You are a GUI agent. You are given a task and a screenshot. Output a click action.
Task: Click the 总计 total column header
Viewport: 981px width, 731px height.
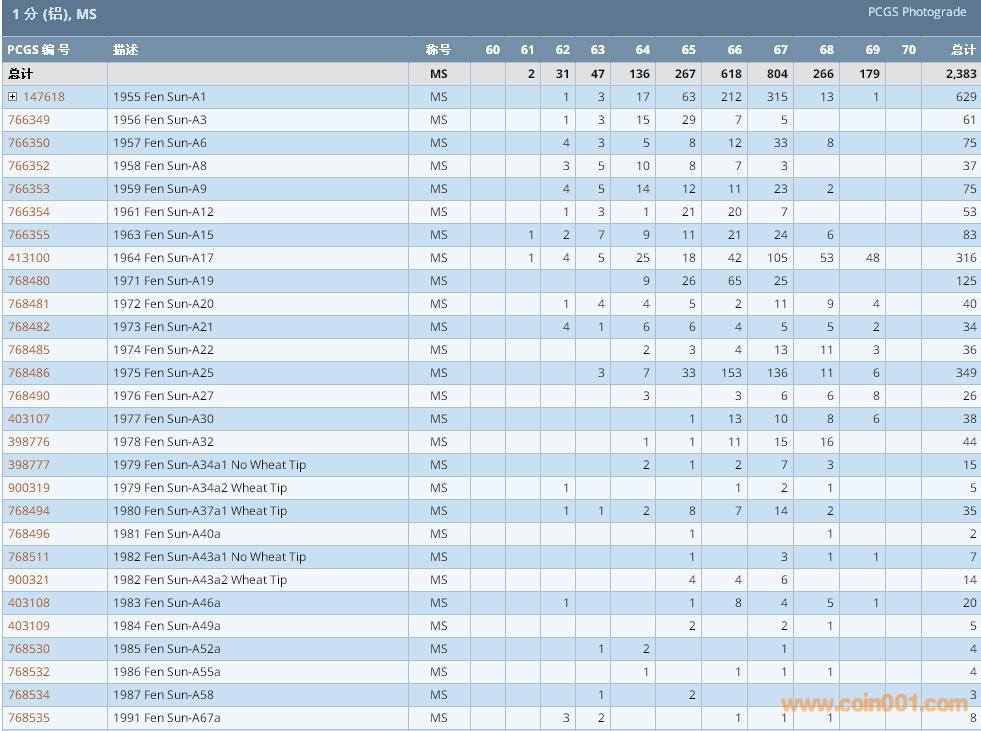pyautogui.click(x=963, y=50)
